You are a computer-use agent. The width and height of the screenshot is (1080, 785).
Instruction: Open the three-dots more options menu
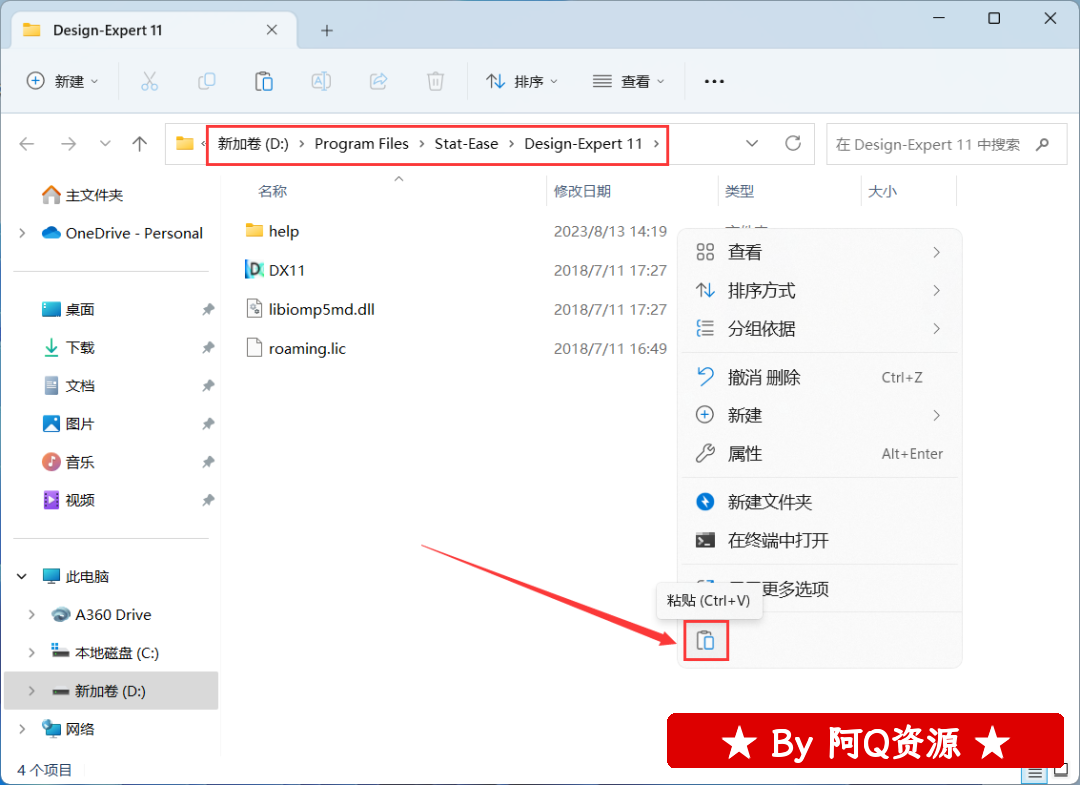point(714,81)
